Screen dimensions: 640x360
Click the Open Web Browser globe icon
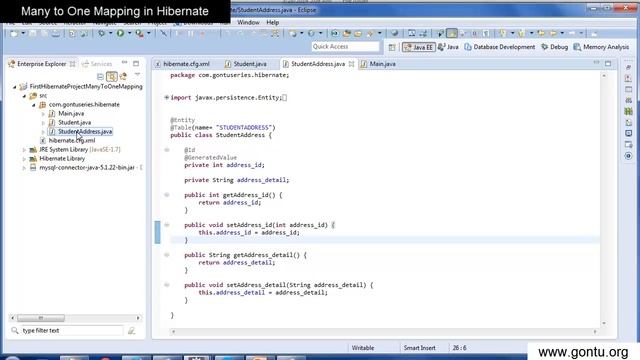click(394, 33)
